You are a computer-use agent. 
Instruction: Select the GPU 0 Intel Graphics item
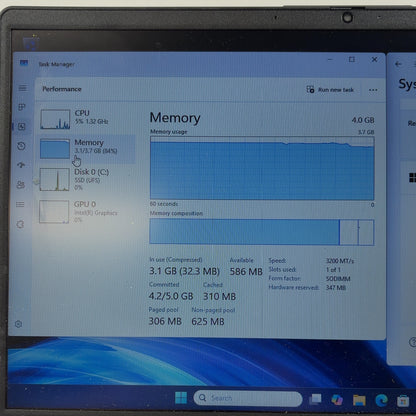point(87,211)
